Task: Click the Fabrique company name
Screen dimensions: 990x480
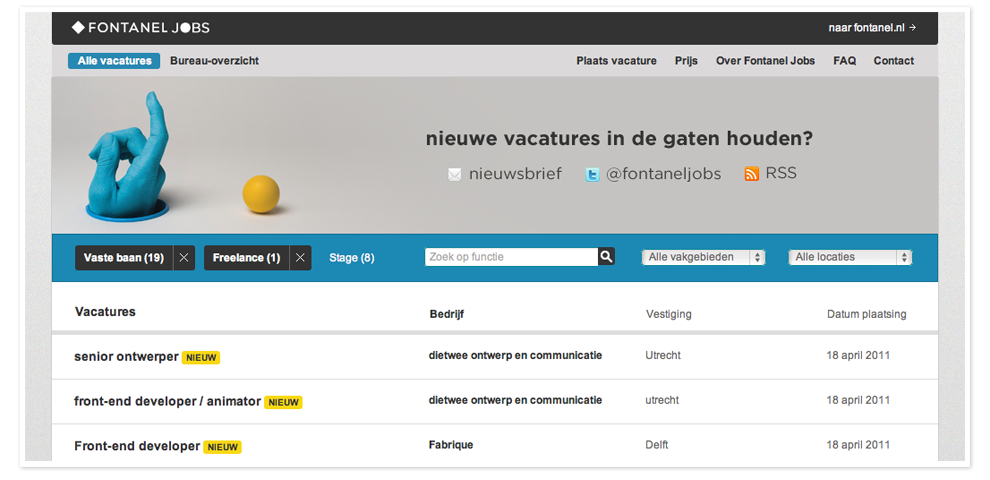Action: pos(451,445)
